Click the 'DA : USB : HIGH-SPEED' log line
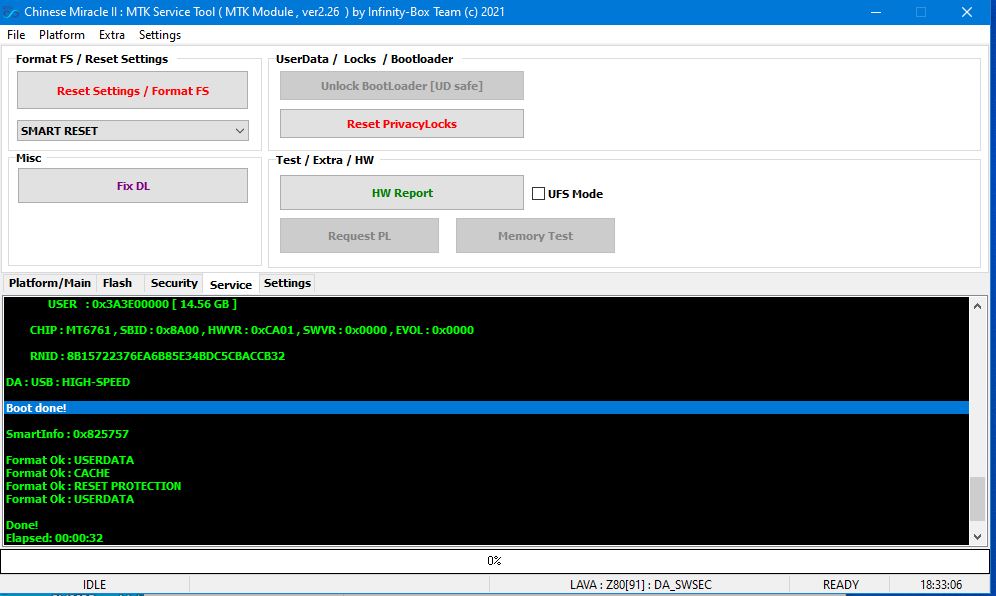Image resolution: width=996 pixels, height=596 pixels. pyautogui.click(x=68, y=382)
